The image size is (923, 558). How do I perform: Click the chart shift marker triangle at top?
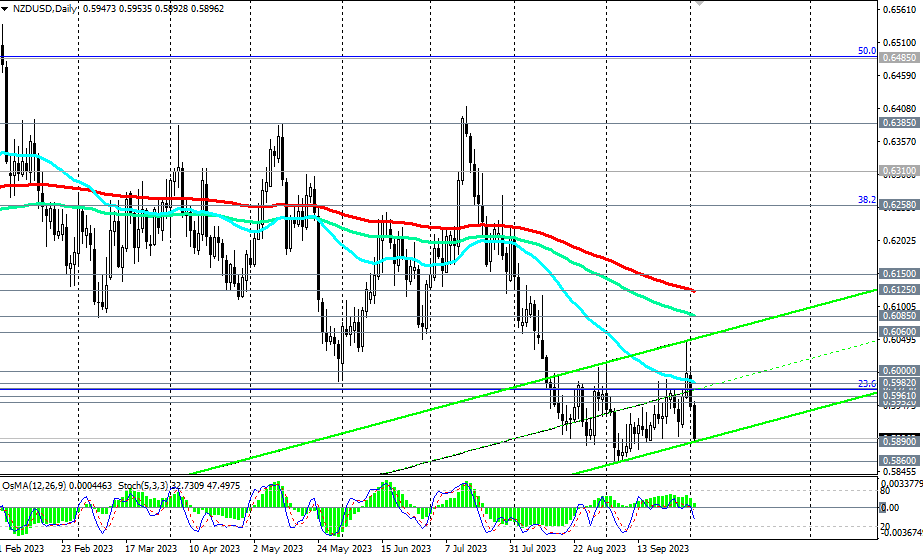(x=698, y=2)
